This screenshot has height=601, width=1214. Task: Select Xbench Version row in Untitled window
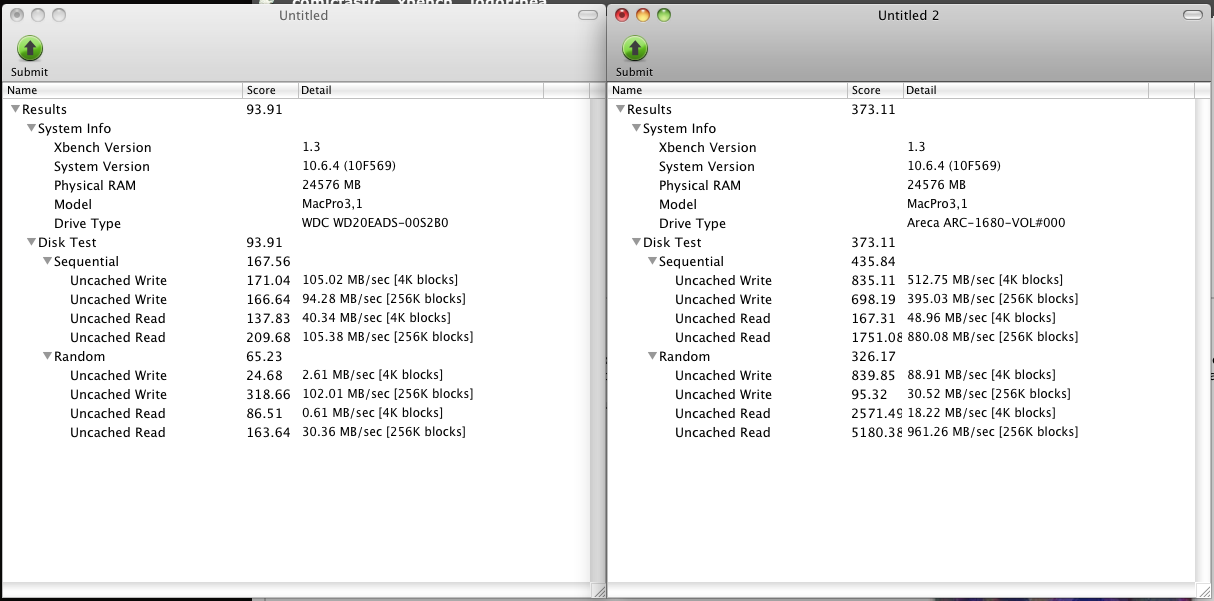(296, 147)
